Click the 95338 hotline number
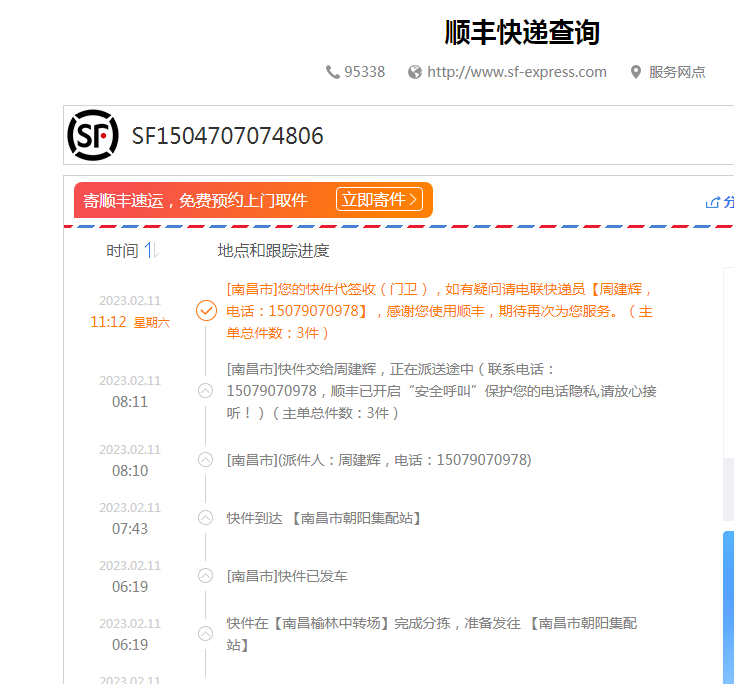734x684 pixels. tap(365, 72)
